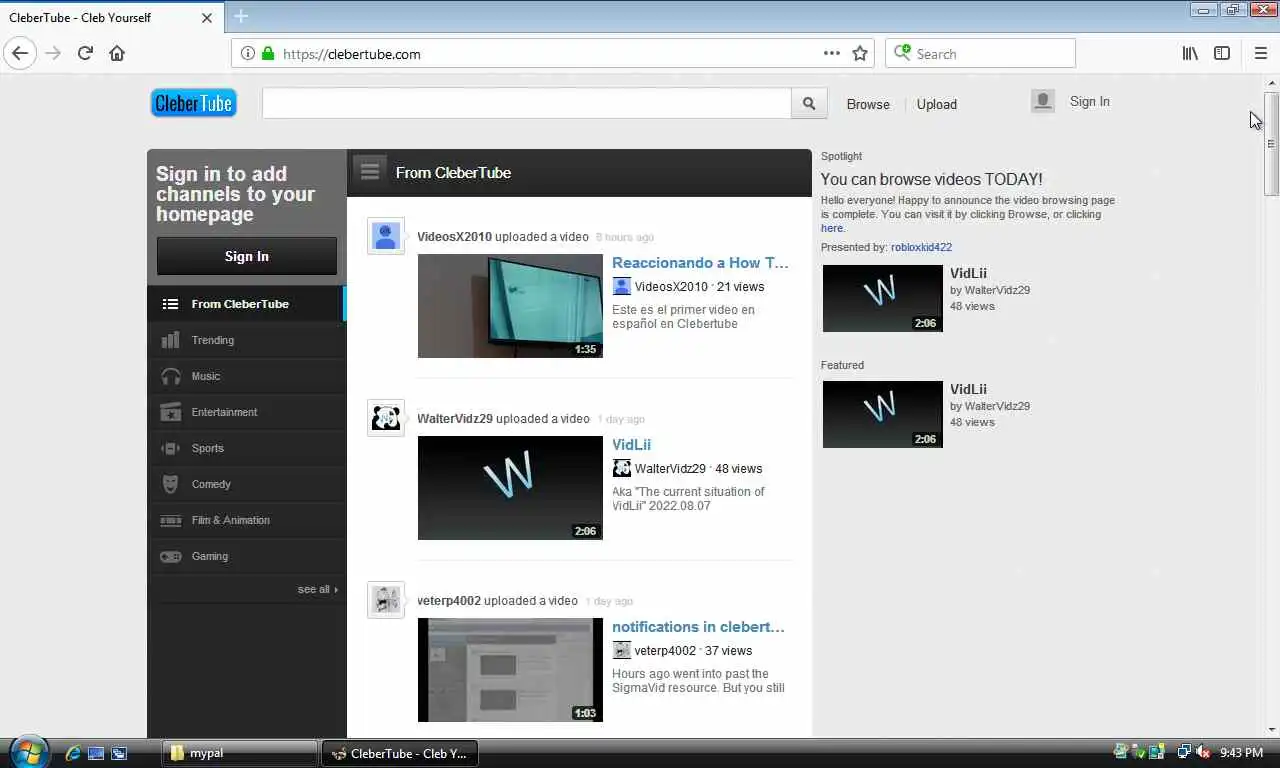Open the notifications in clebert... video title

point(698,626)
